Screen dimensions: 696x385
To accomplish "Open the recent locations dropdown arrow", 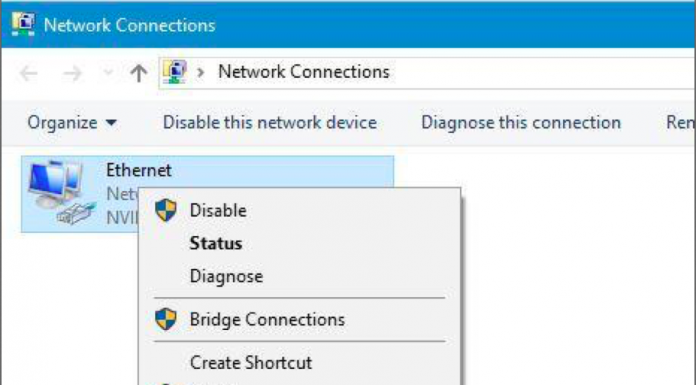I will [x=108, y=73].
